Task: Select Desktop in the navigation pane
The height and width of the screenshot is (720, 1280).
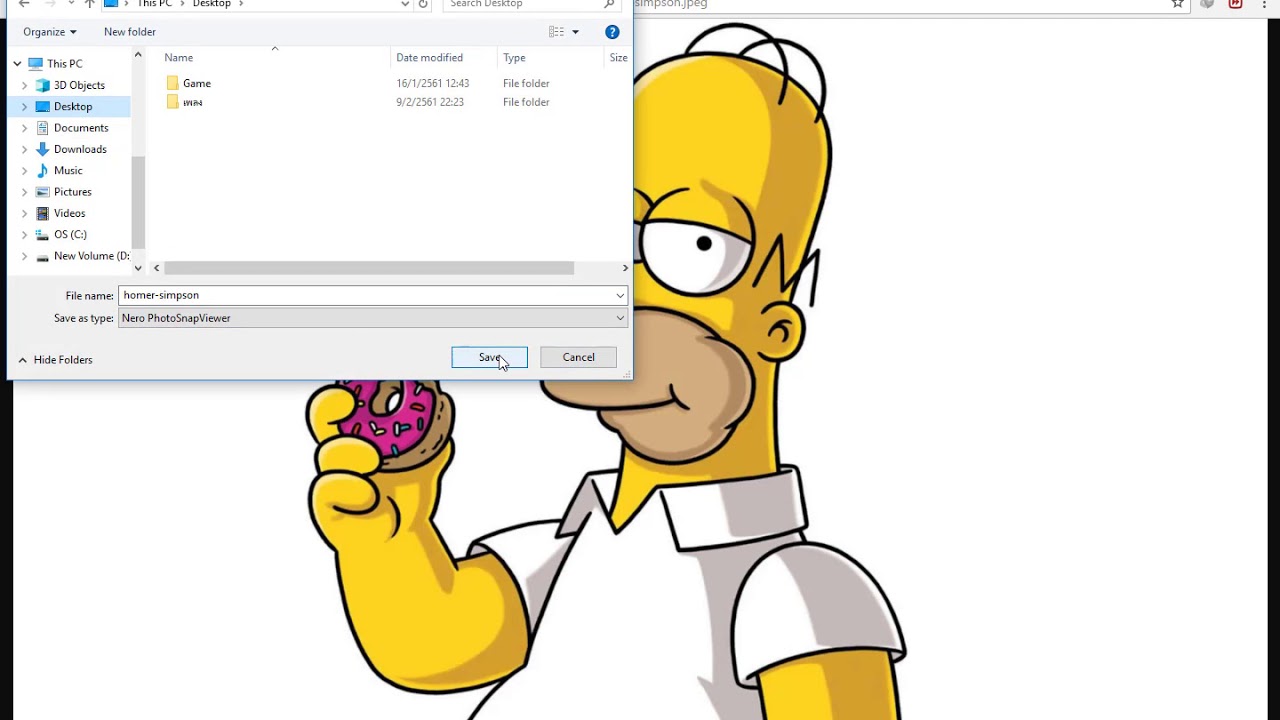Action: tap(72, 106)
